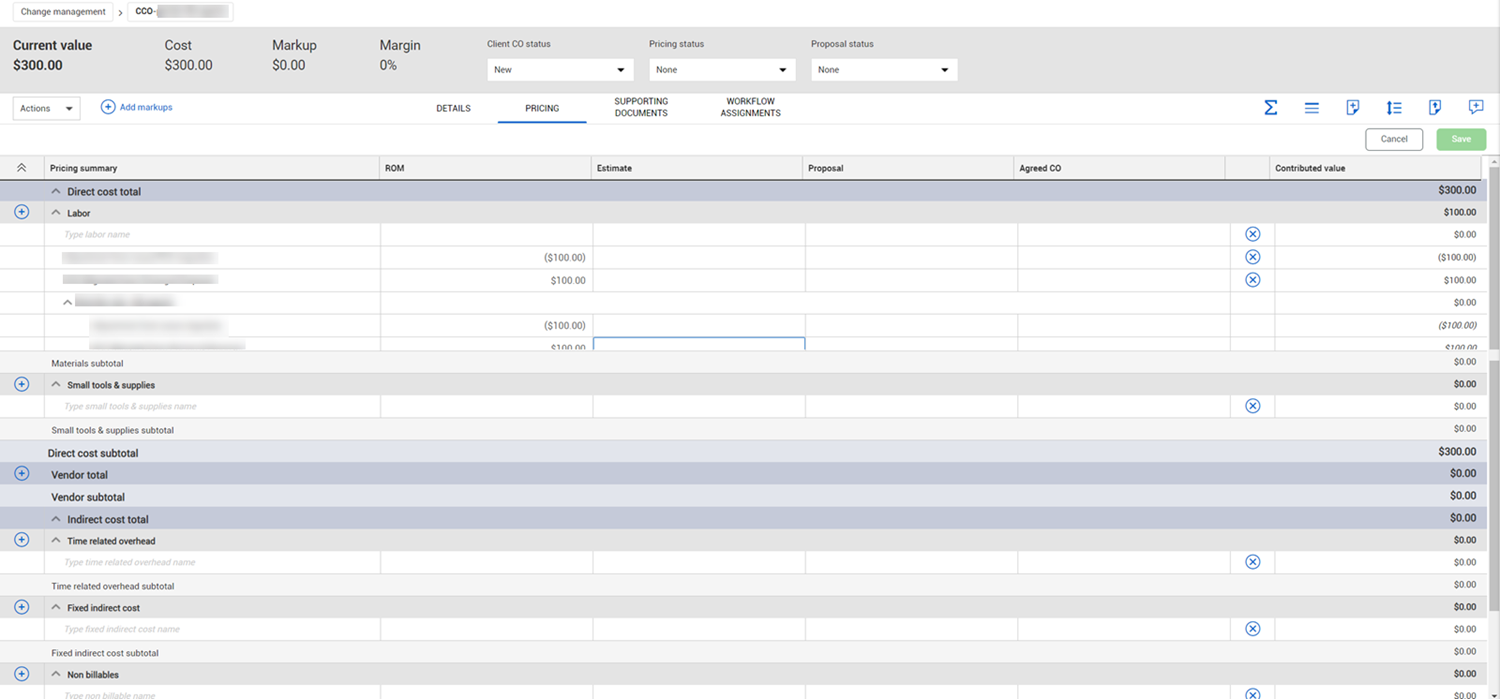Open the Actions dropdown
Image resolution: width=1500 pixels, height=699 pixels.
pyautogui.click(x=46, y=108)
